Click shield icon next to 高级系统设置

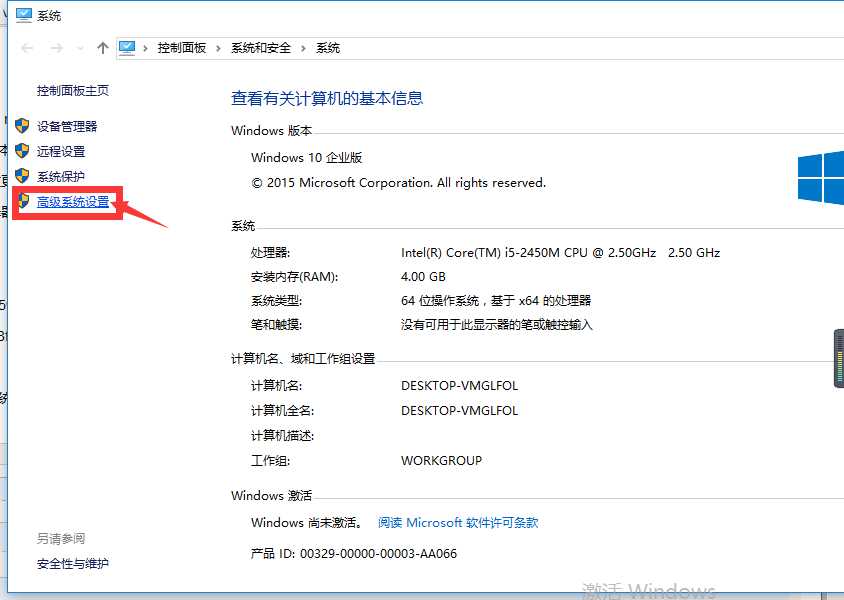click(23, 201)
